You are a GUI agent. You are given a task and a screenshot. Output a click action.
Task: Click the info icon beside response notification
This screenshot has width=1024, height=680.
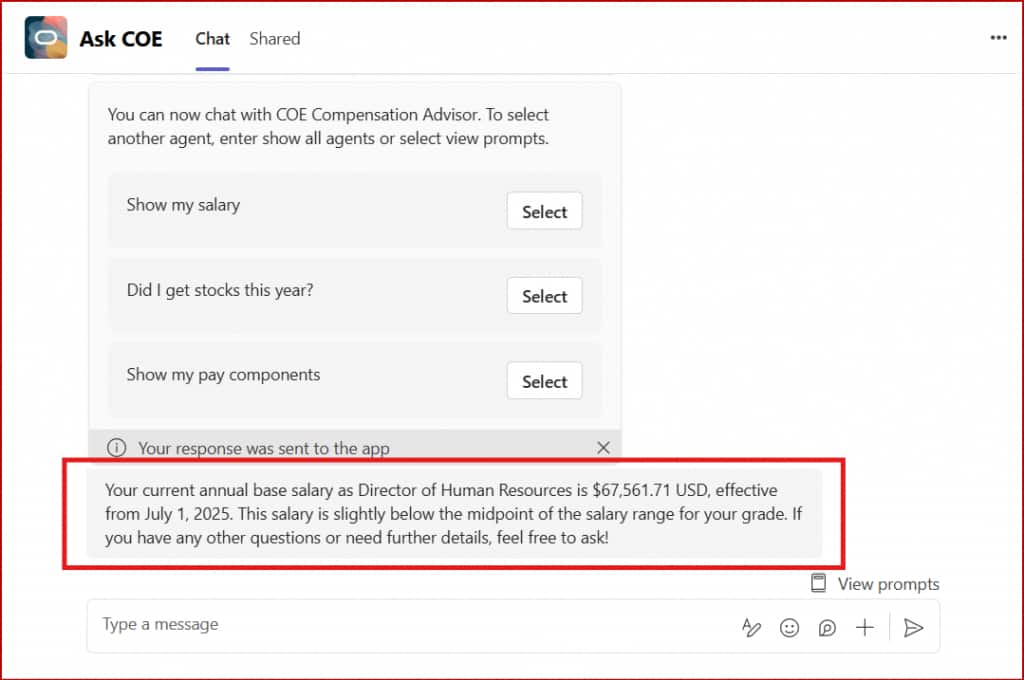coord(117,448)
